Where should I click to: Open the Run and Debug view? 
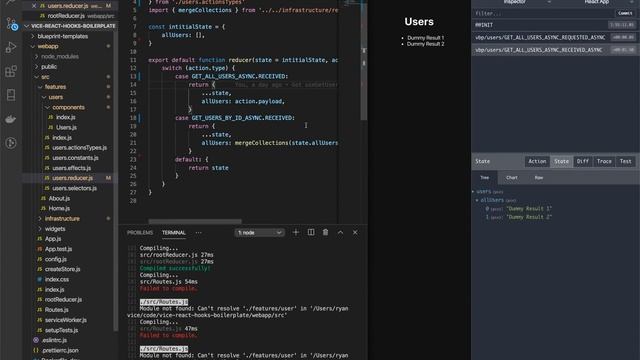point(11,47)
